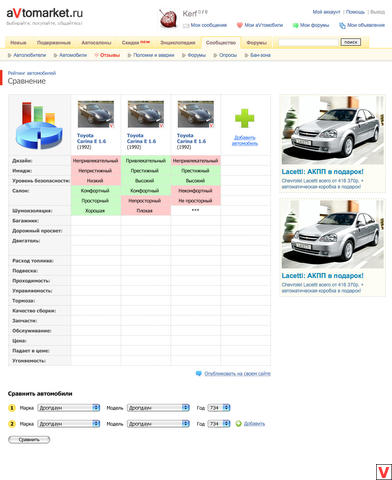Select the Отзывы submenu item

(107, 55)
